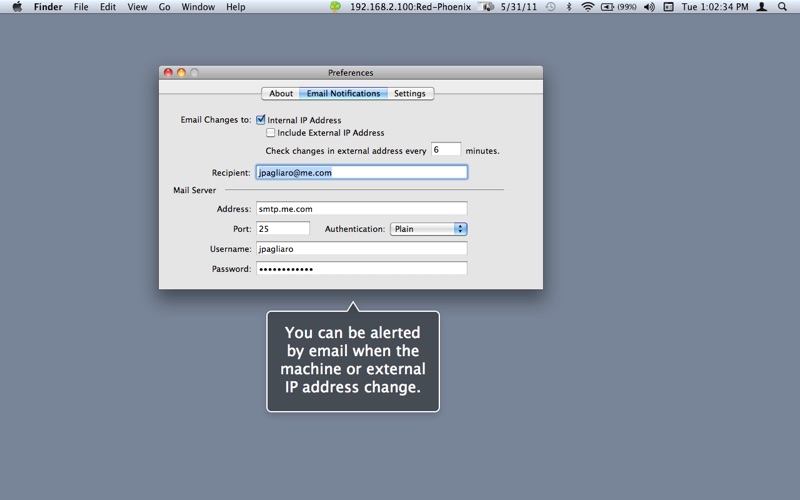The image size is (800, 500).
Task: Click the input menu icon beside the clock
Action: pos(668,7)
